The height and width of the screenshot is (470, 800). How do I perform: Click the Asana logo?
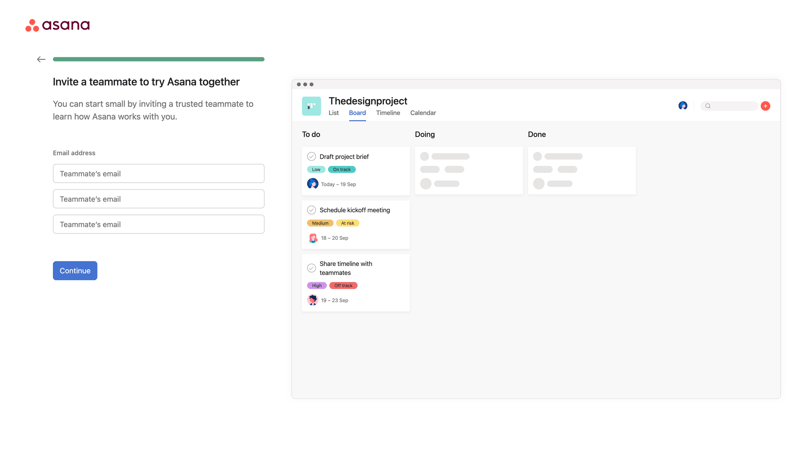pyautogui.click(x=58, y=25)
